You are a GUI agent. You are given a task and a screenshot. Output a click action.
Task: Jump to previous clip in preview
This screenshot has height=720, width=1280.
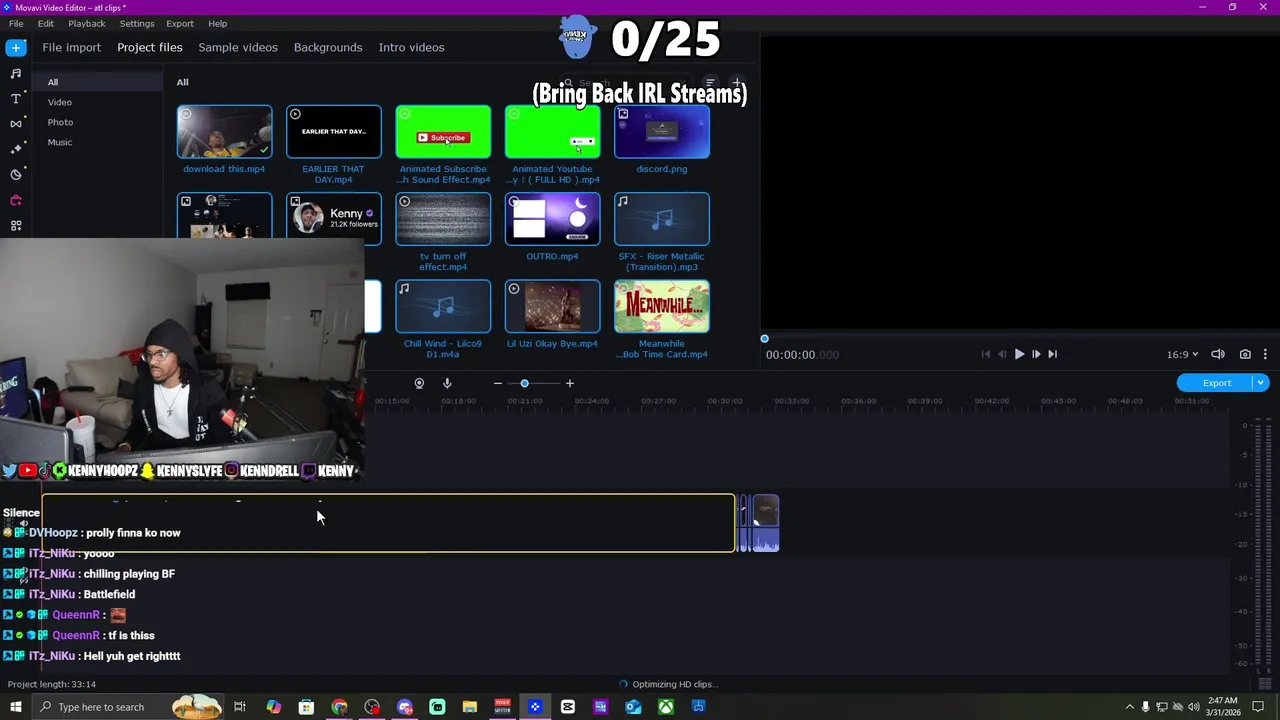pos(986,354)
